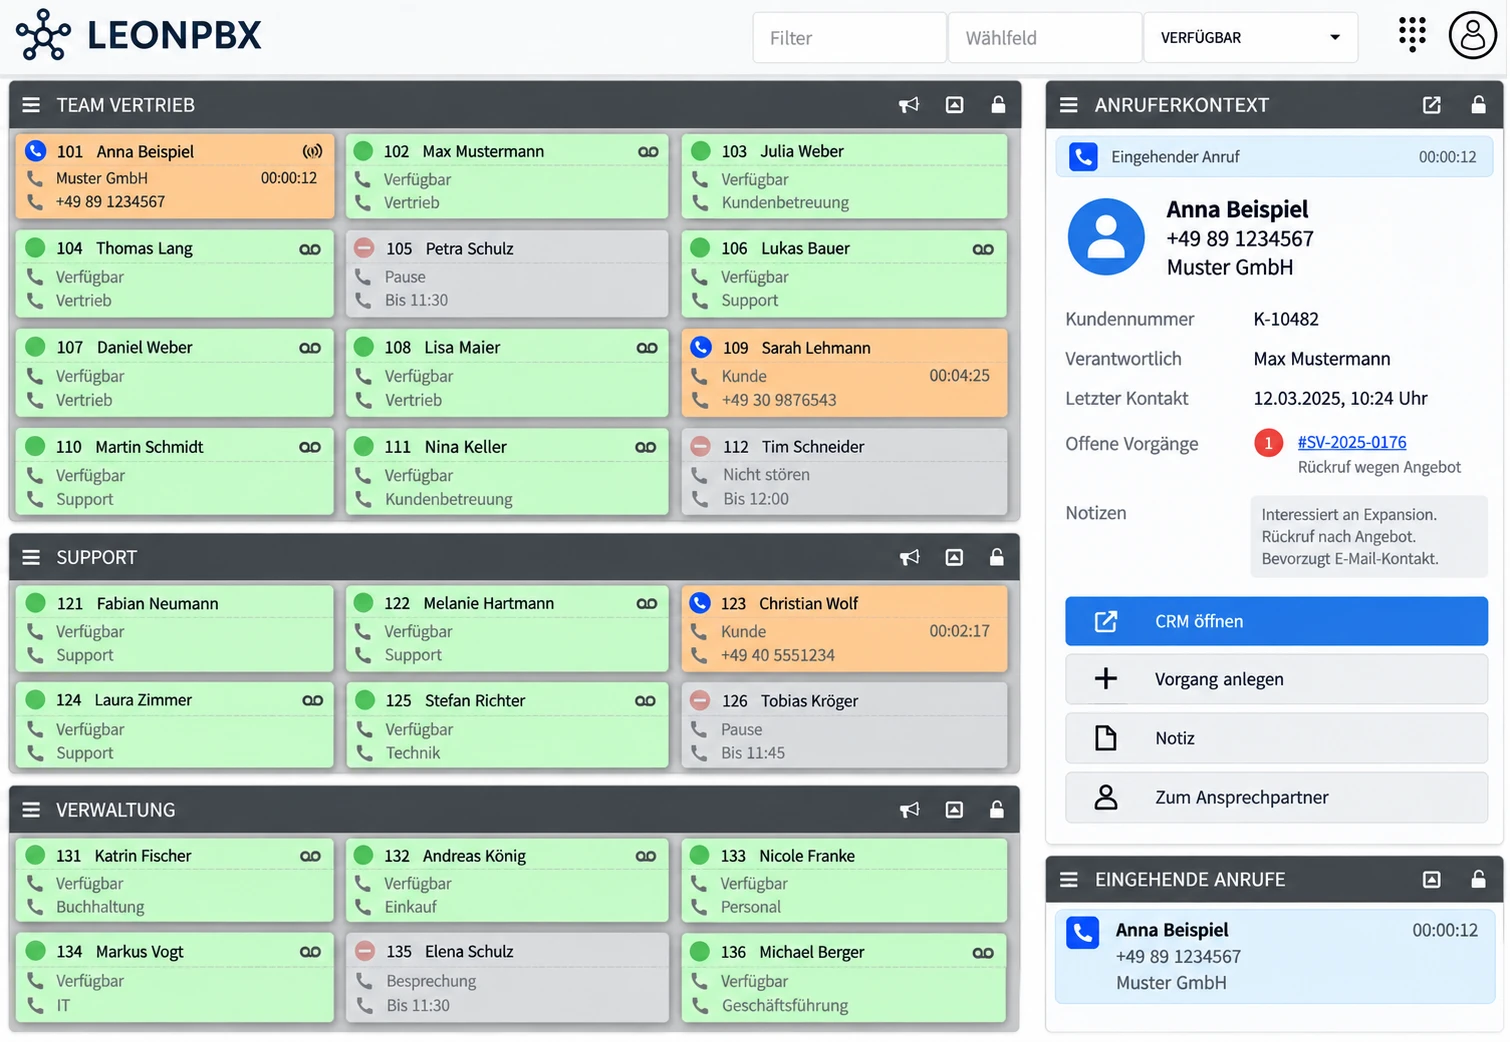1510x1042 pixels.
Task: Open the Verfügbar status dropdown
Action: click(x=1250, y=38)
